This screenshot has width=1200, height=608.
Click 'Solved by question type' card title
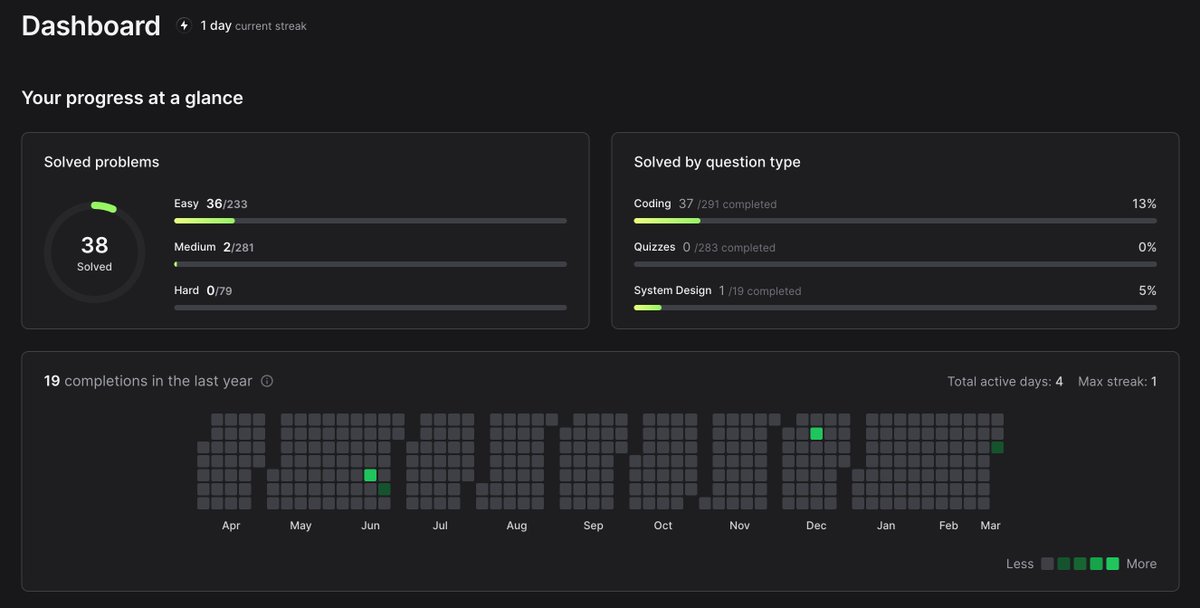pyautogui.click(x=717, y=162)
